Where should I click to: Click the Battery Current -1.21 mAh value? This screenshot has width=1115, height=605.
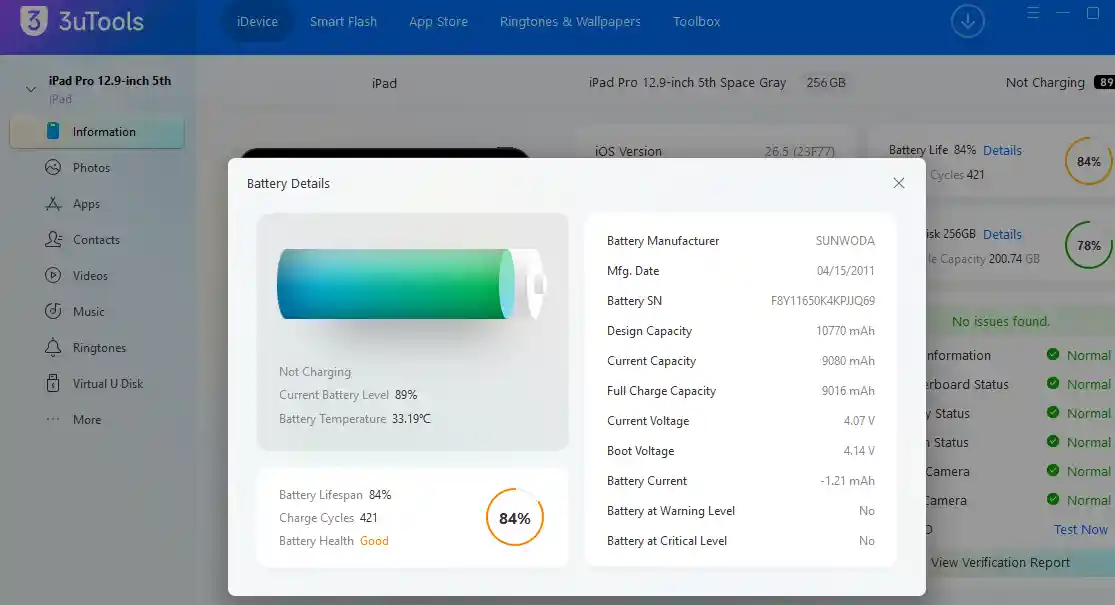coord(848,481)
